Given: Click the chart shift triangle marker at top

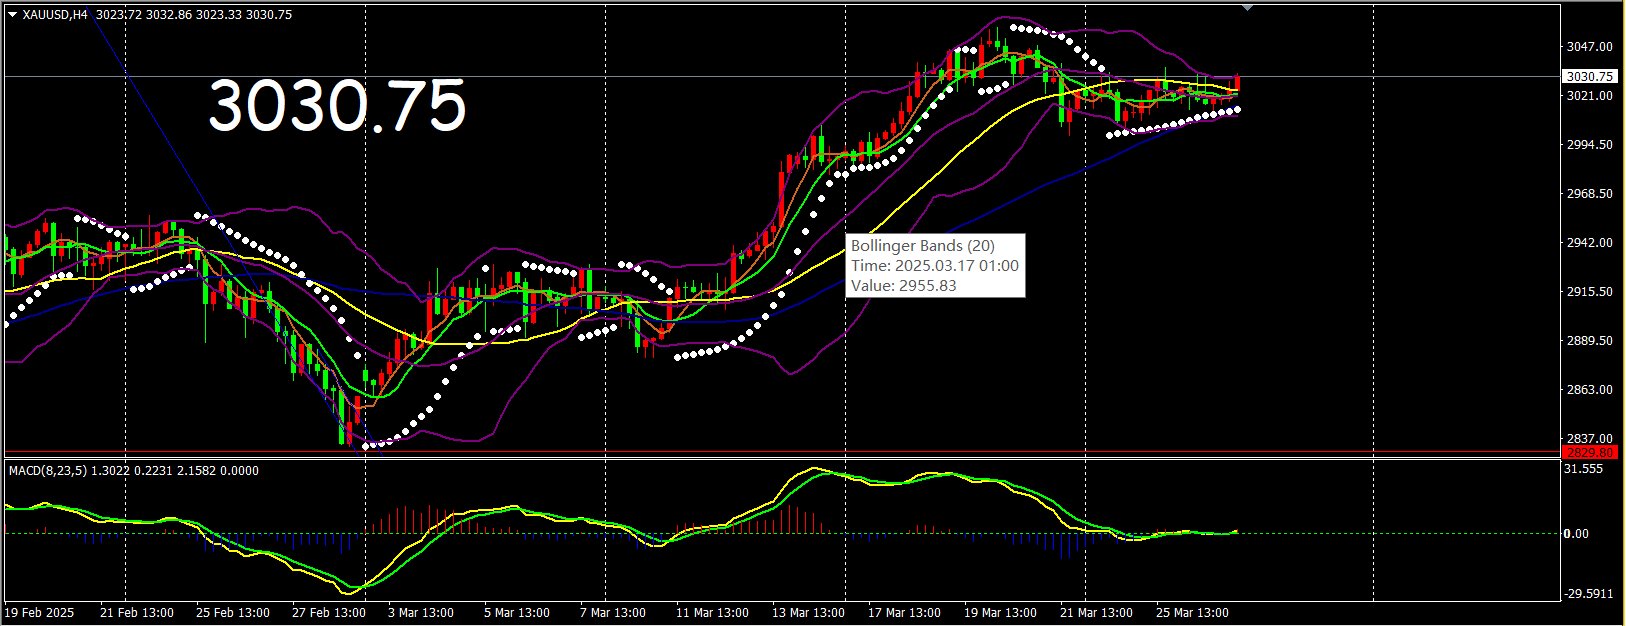Looking at the screenshot, I should point(1247,7).
